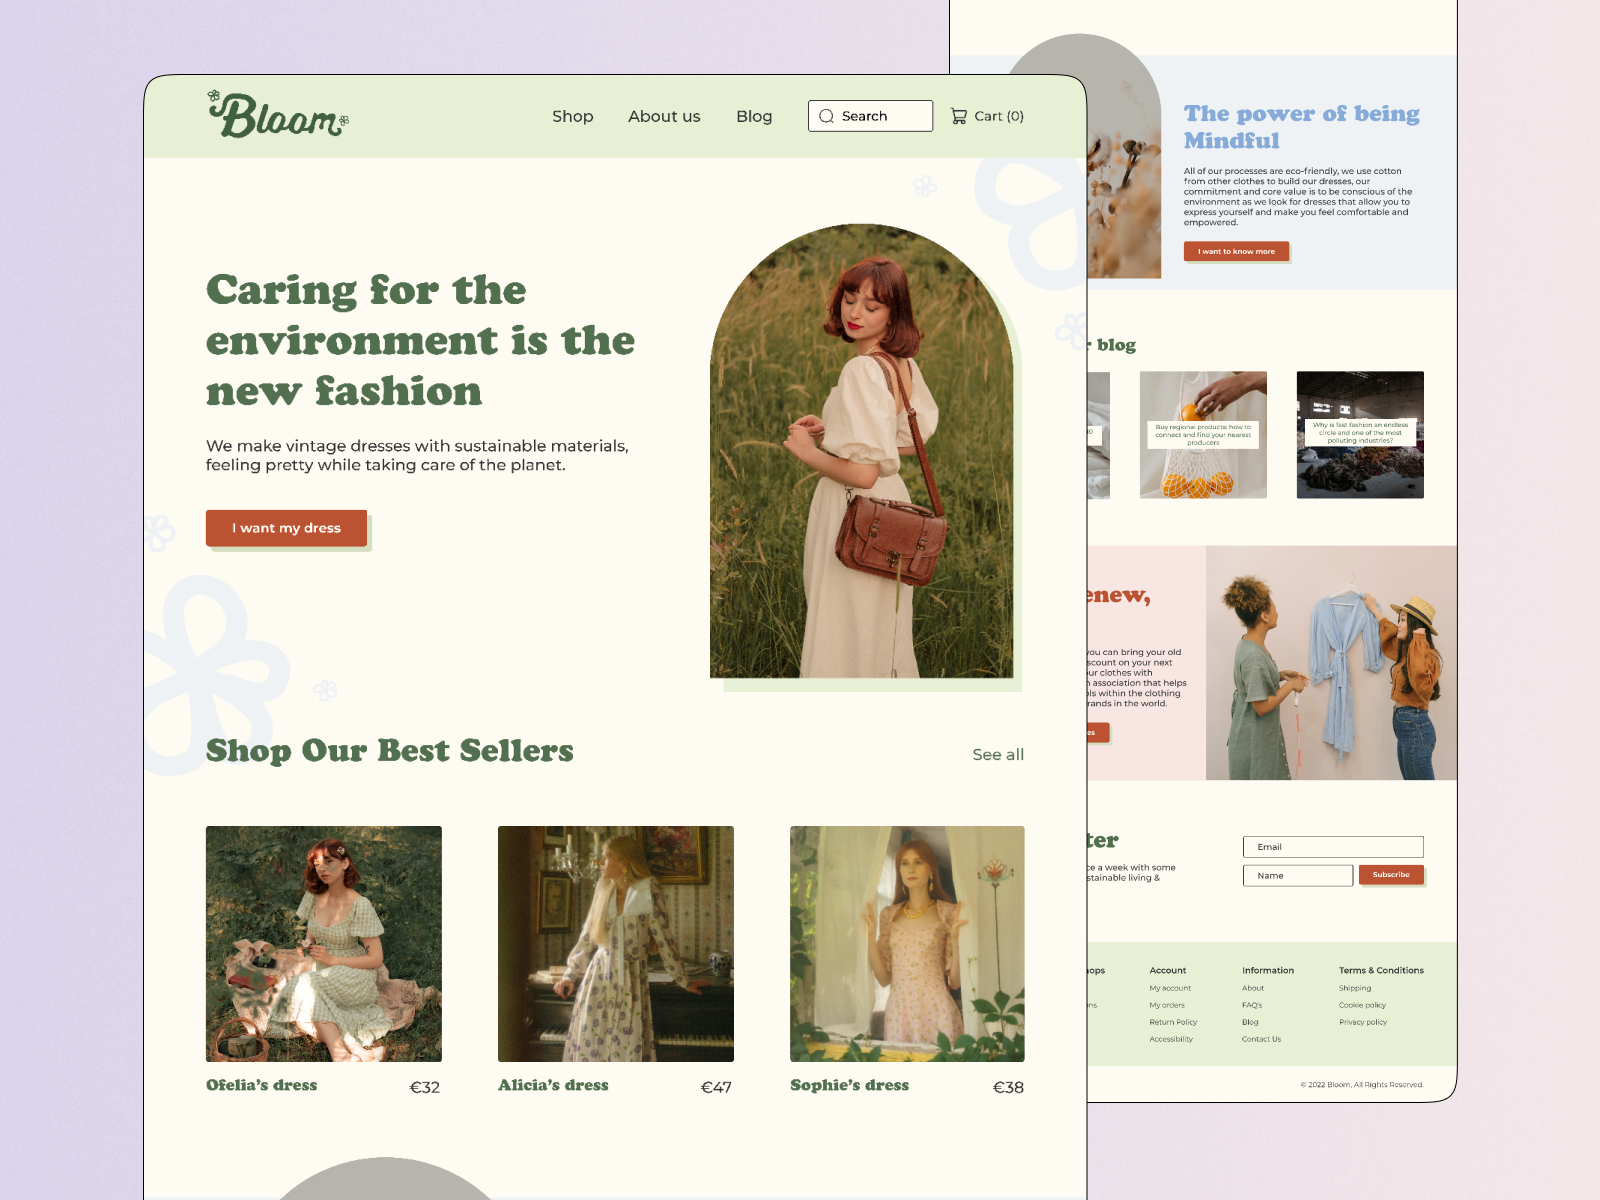Click the 'I want to know more' button

[1238, 251]
